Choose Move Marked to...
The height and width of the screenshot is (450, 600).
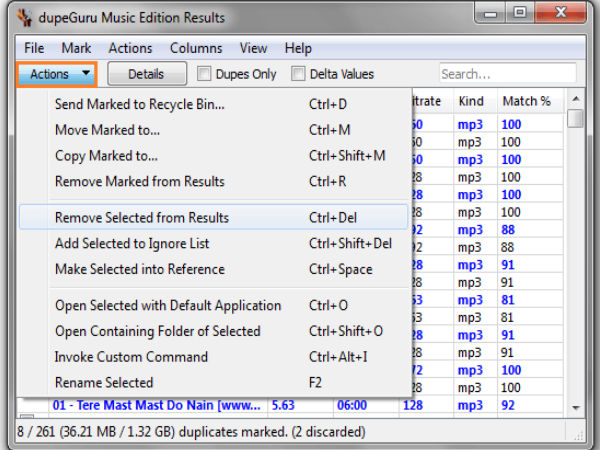pyautogui.click(x=214, y=130)
